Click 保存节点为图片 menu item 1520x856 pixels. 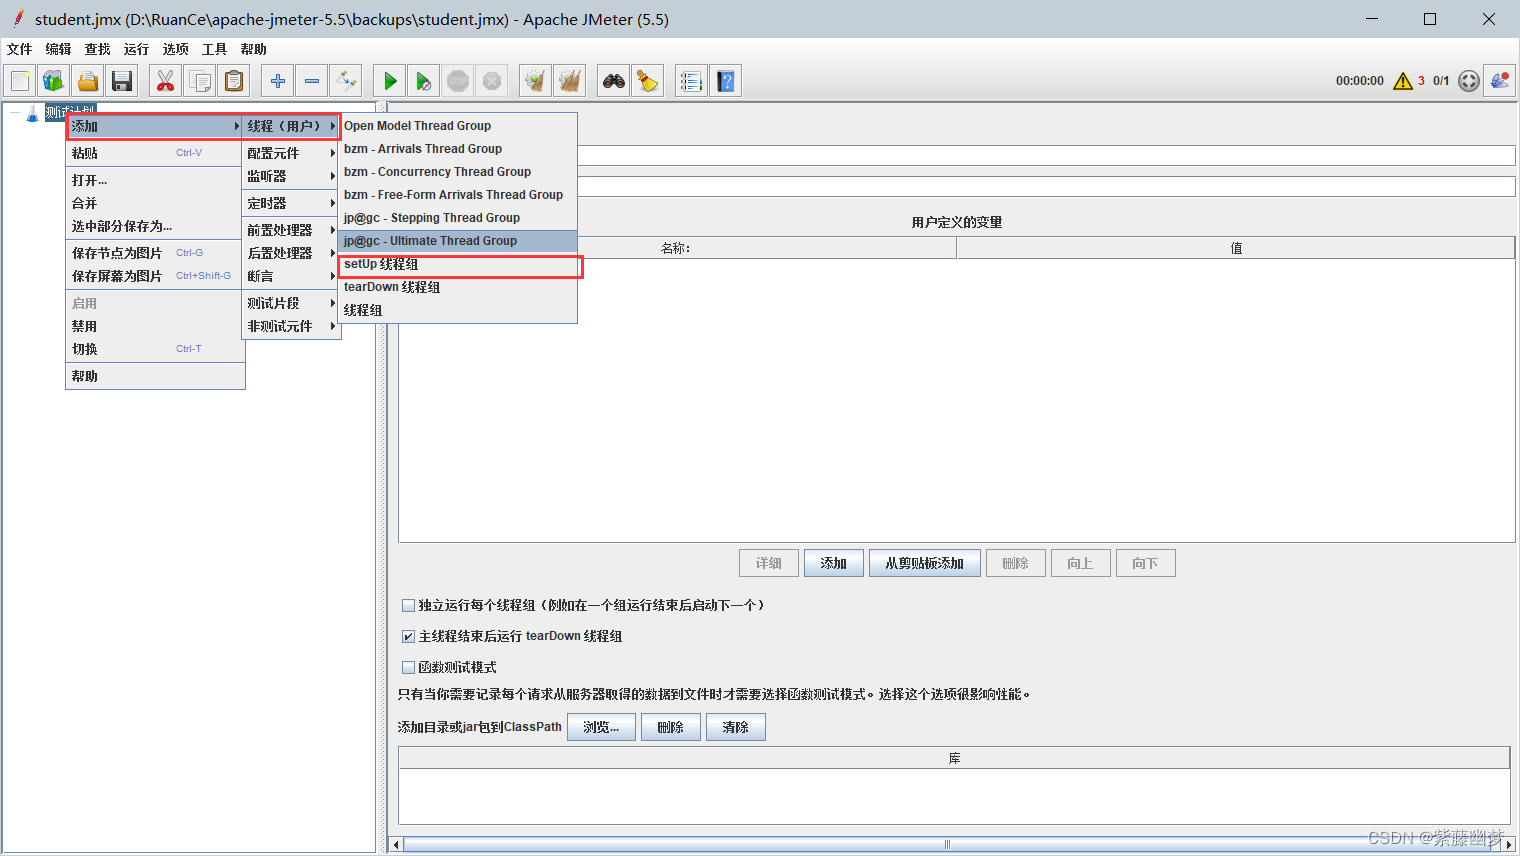pos(155,253)
